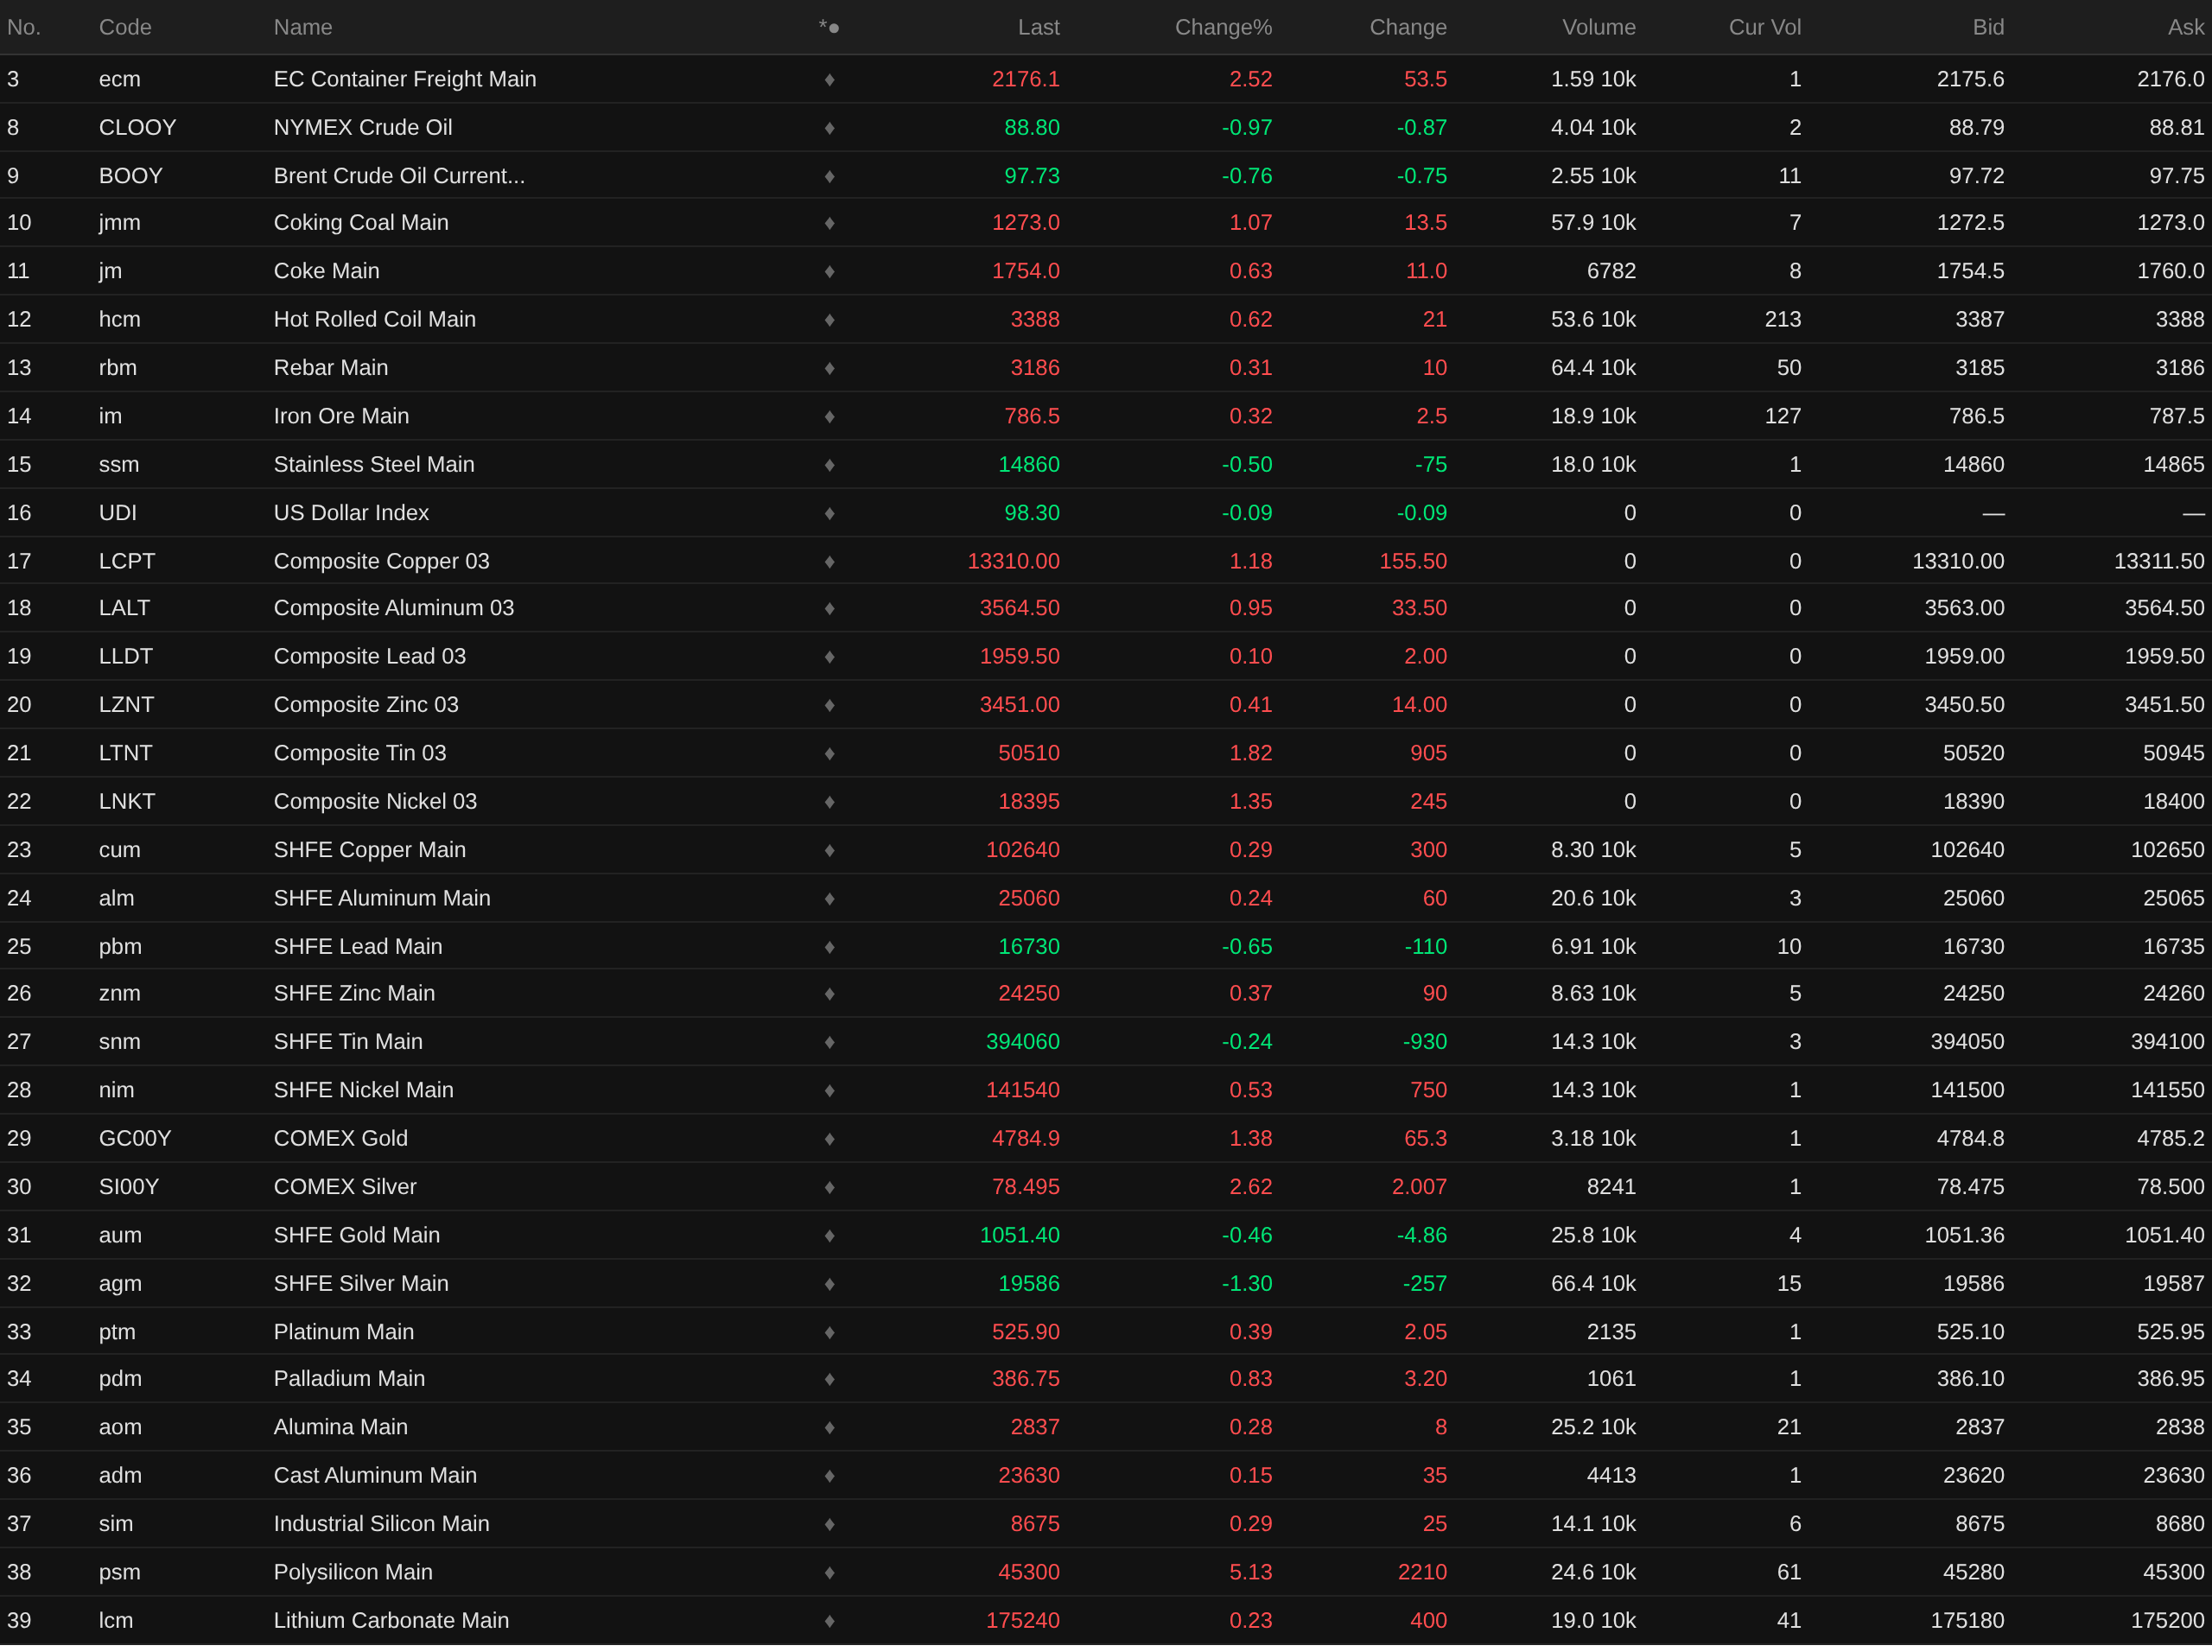This screenshot has height=1652, width=2212.
Task: Click diamond marker in Lithium Carbonate Main row
Action: coord(829,1621)
